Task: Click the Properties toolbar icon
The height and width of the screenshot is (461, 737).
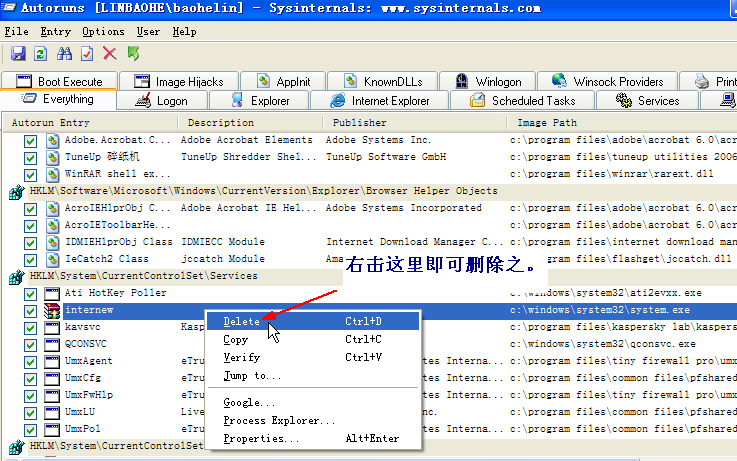Action: [87, 54]
